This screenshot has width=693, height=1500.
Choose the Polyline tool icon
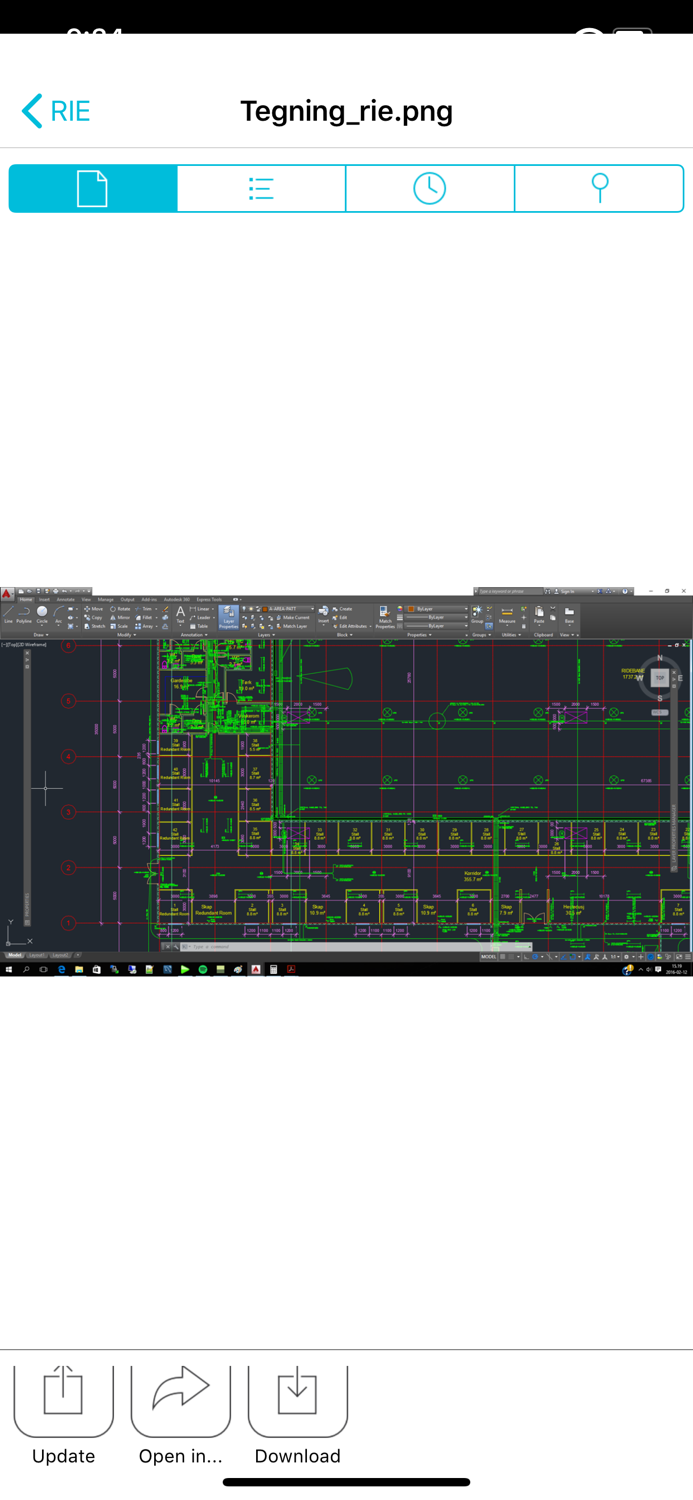pos(24,614)
